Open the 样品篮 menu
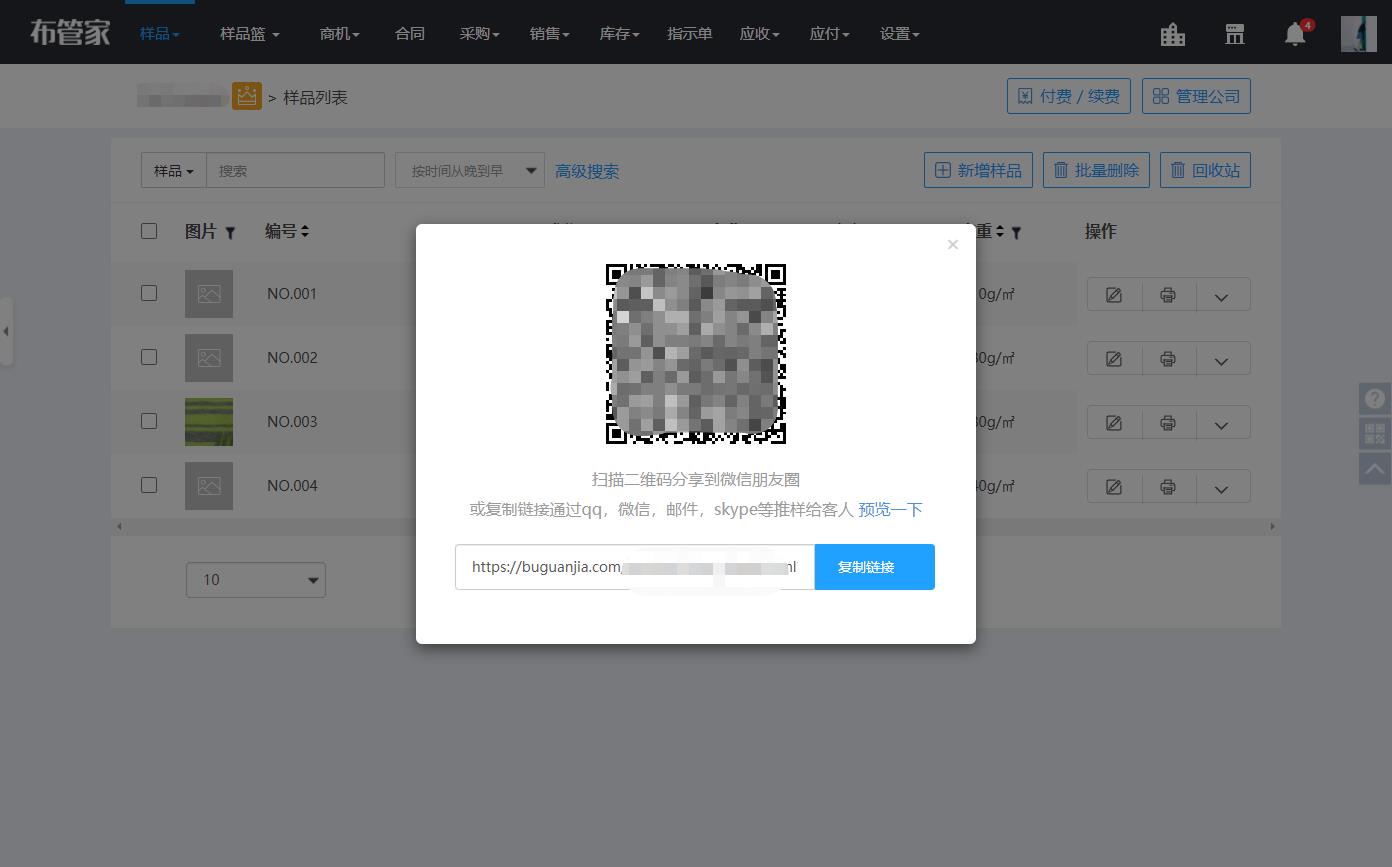Viewport: 1392px width, 867px height. [250, 34]
